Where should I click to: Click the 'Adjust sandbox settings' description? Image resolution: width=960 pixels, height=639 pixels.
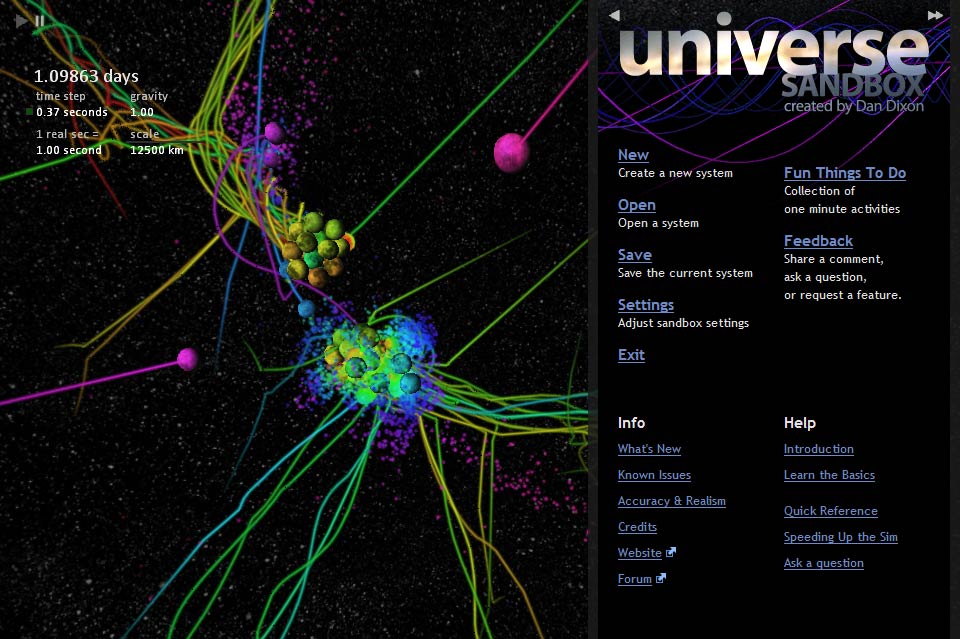click(x=683, y=323)
